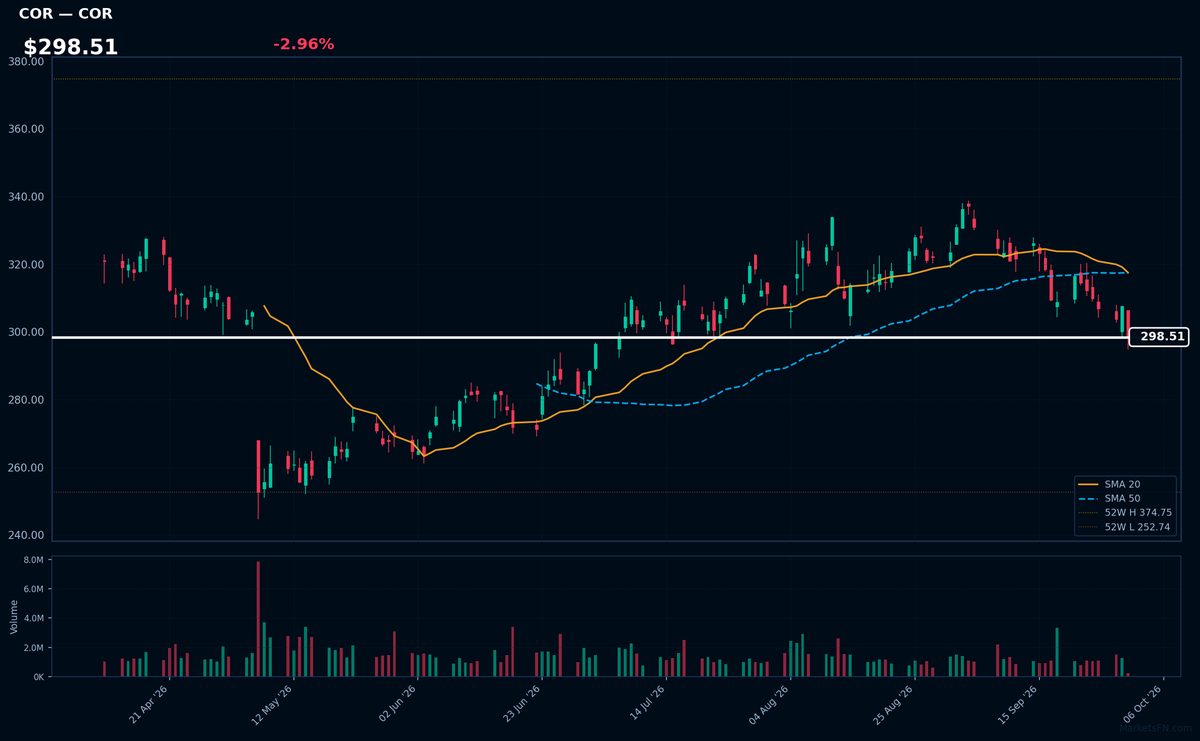Click the 04 Aug '26 date label
1200x741 pixels.
pyautogui.click(x=769, y=704)
